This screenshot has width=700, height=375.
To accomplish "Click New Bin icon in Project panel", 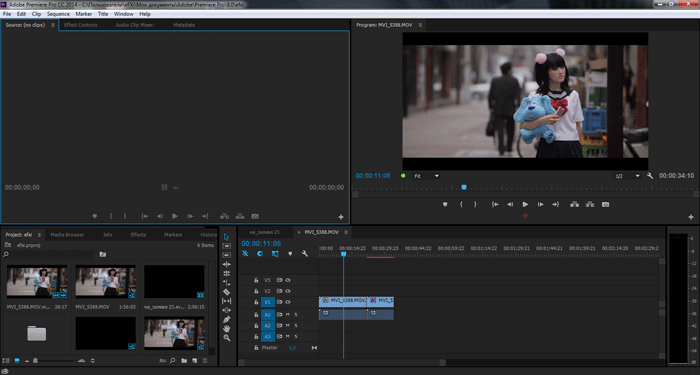I will click(x=184, y=361).
